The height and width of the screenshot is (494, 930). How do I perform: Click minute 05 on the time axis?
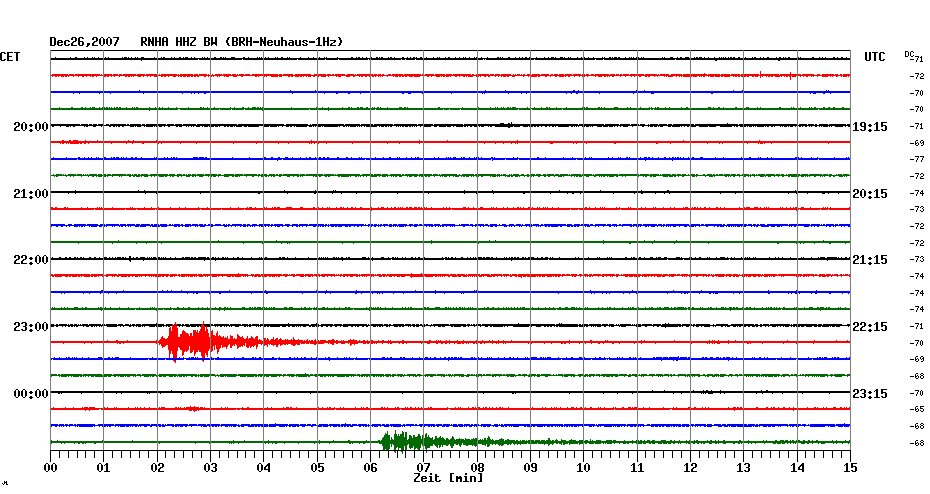pos(317,467)
